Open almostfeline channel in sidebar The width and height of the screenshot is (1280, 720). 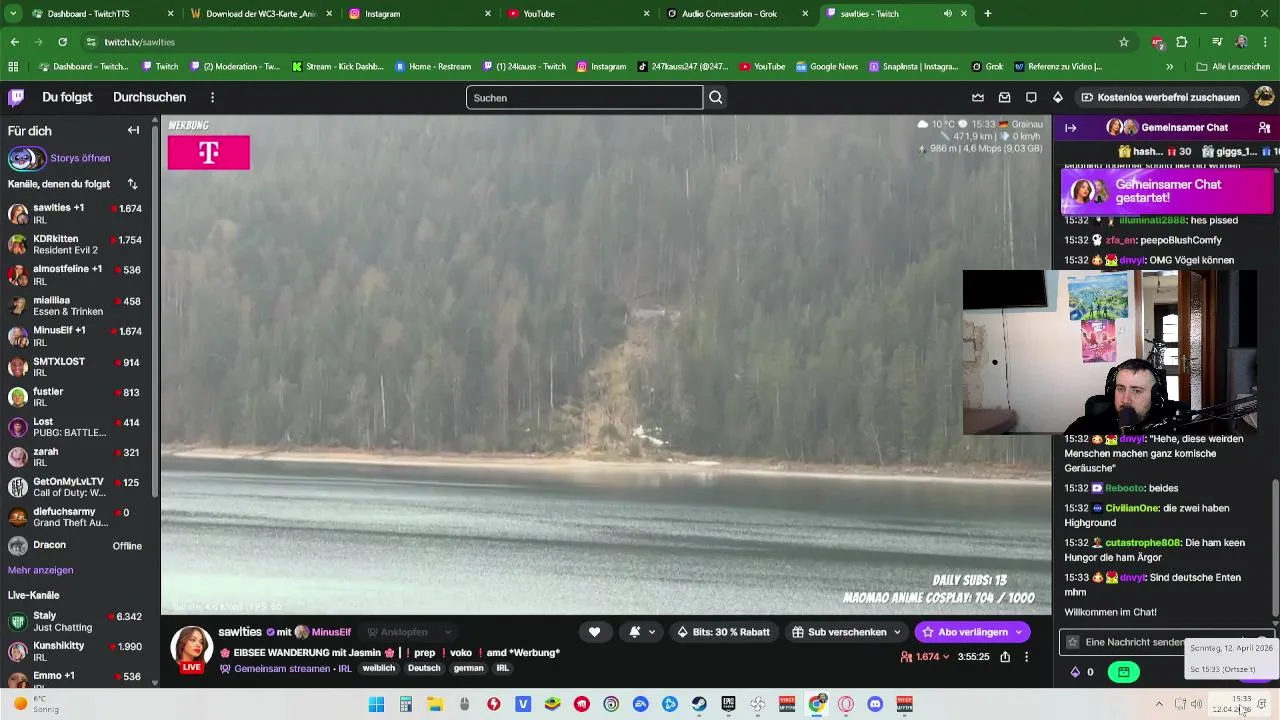click(x=78, y=275)
